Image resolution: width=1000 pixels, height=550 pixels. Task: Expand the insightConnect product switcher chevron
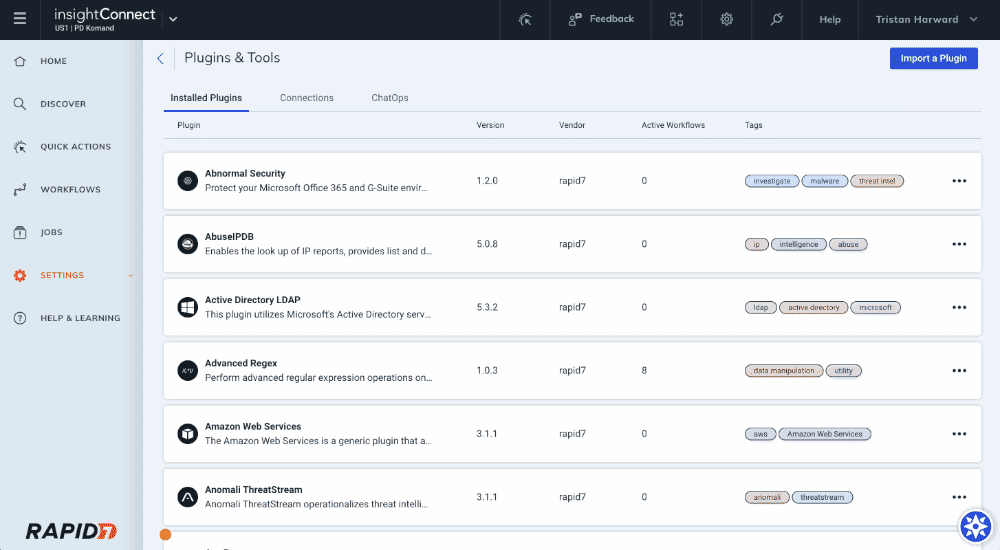pos(173,20)
